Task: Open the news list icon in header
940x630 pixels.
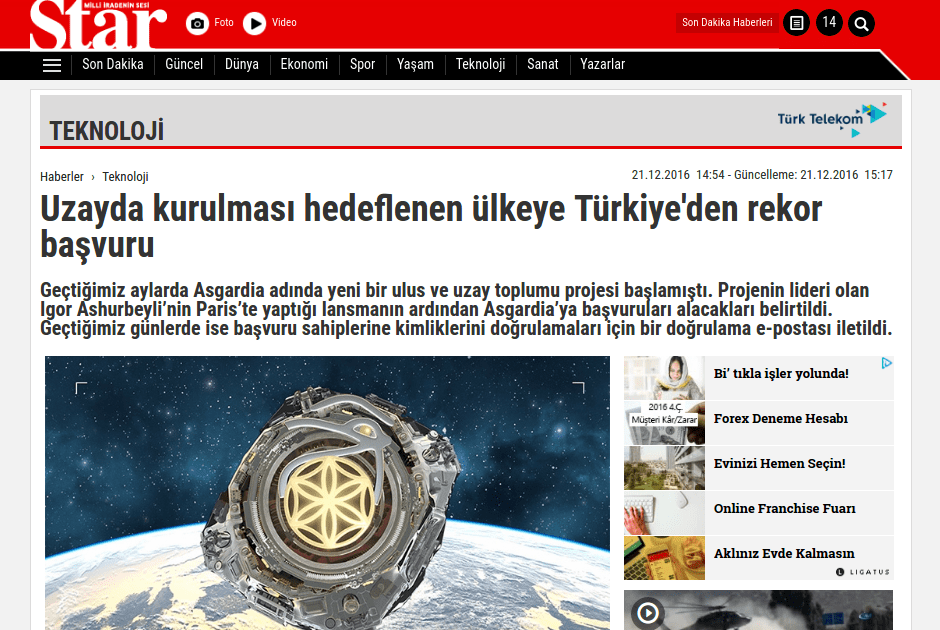Action: point(796,23)
